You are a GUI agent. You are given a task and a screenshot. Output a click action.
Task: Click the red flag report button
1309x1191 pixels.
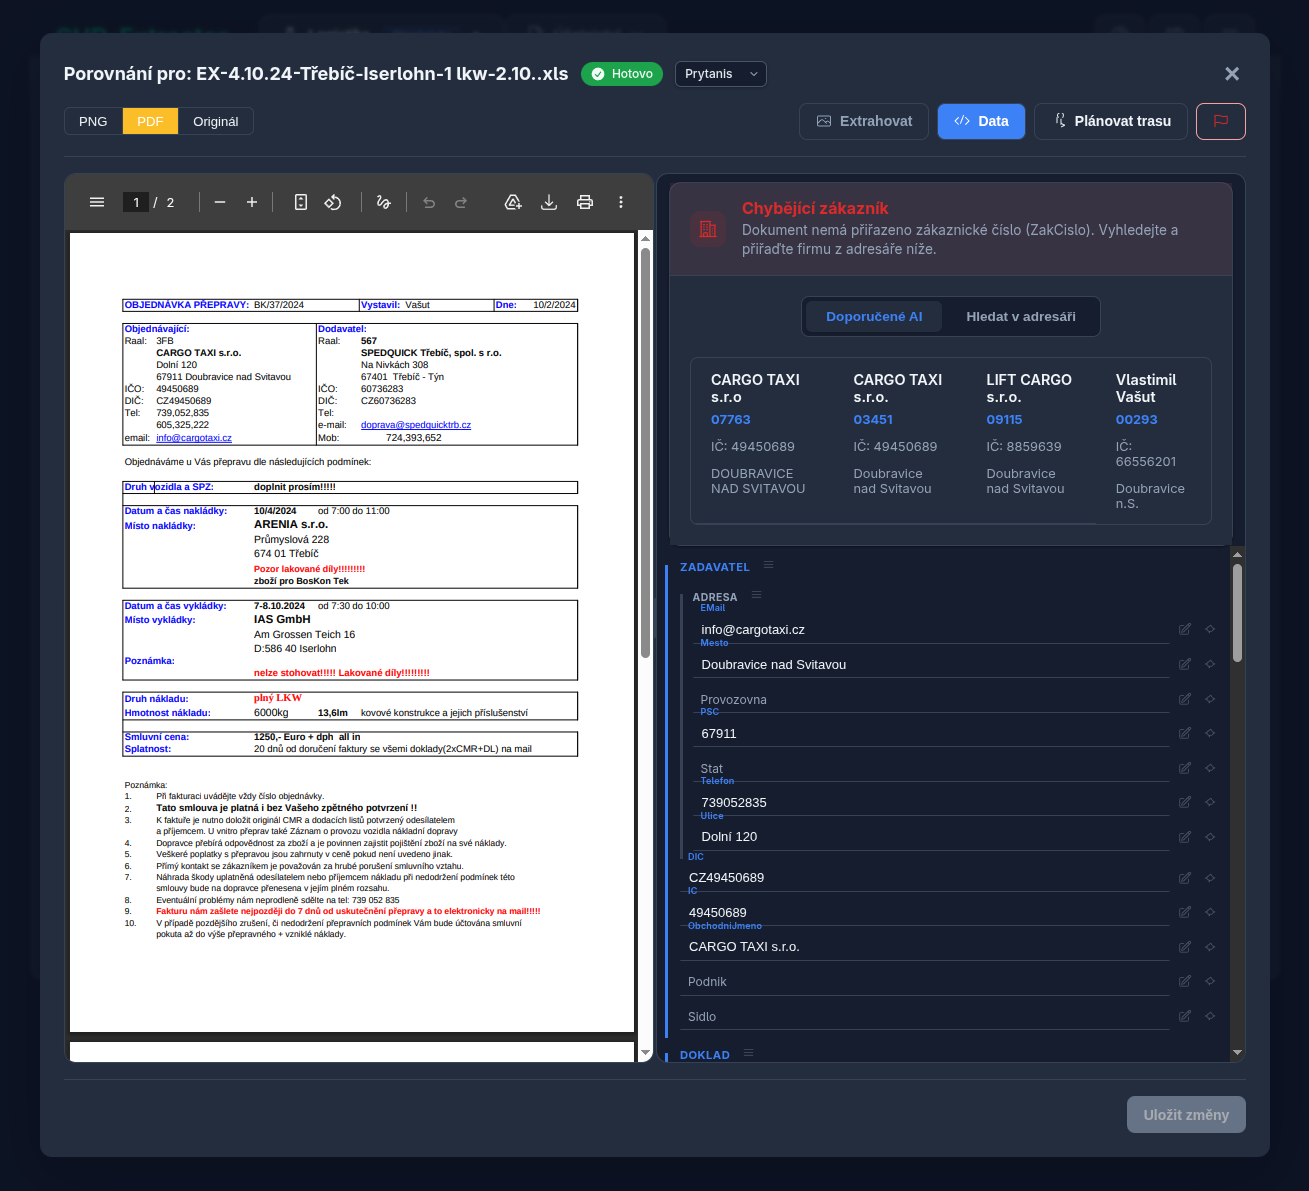[x=1221, y=121]
